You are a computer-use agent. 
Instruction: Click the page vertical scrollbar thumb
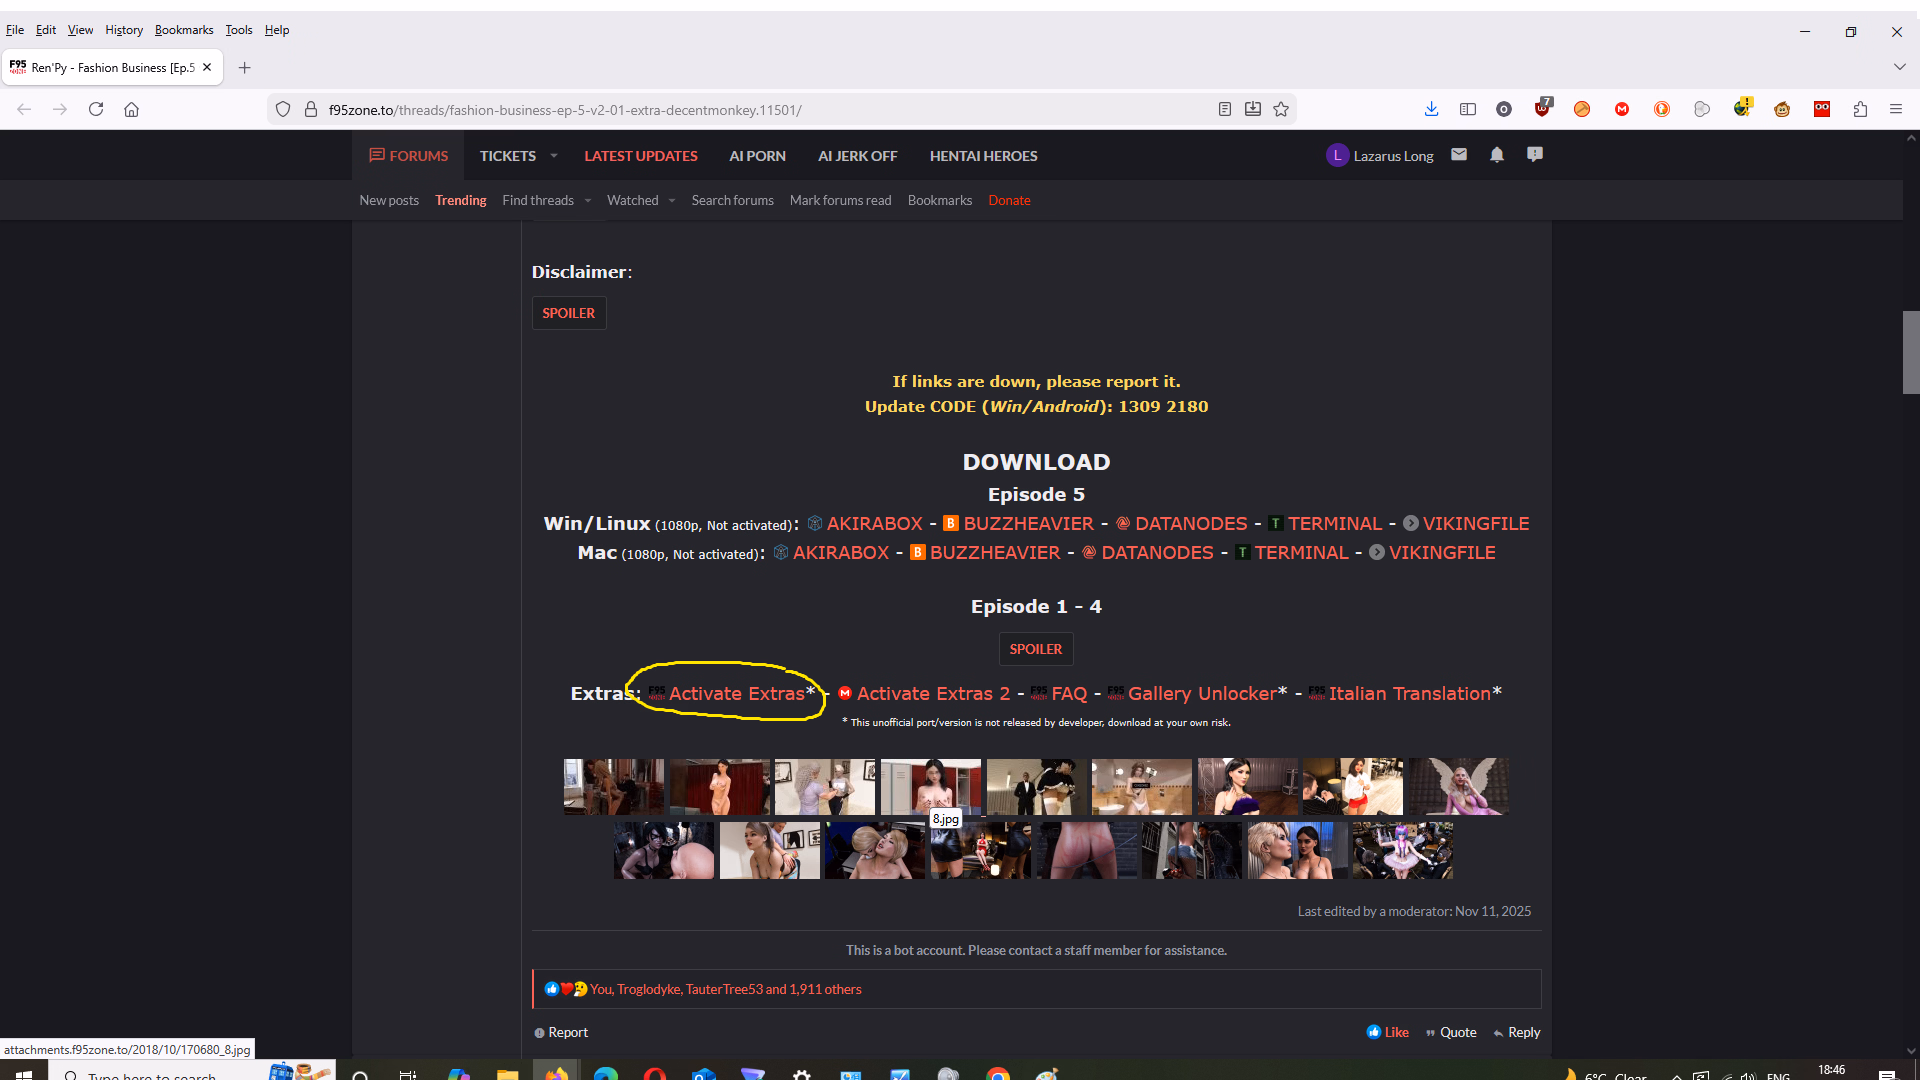(1911, 352)
